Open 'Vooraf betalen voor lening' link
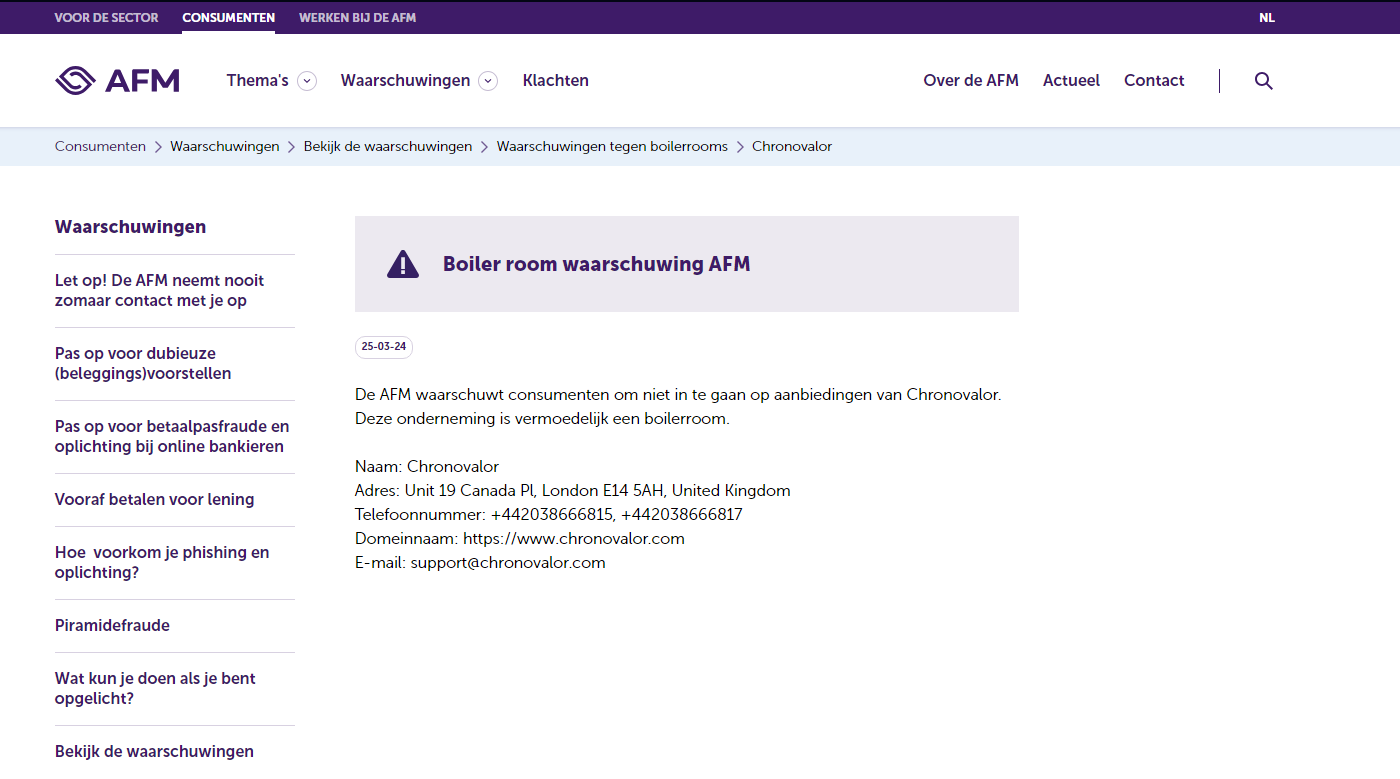1400x779 pixels. (x=155, y=500)
